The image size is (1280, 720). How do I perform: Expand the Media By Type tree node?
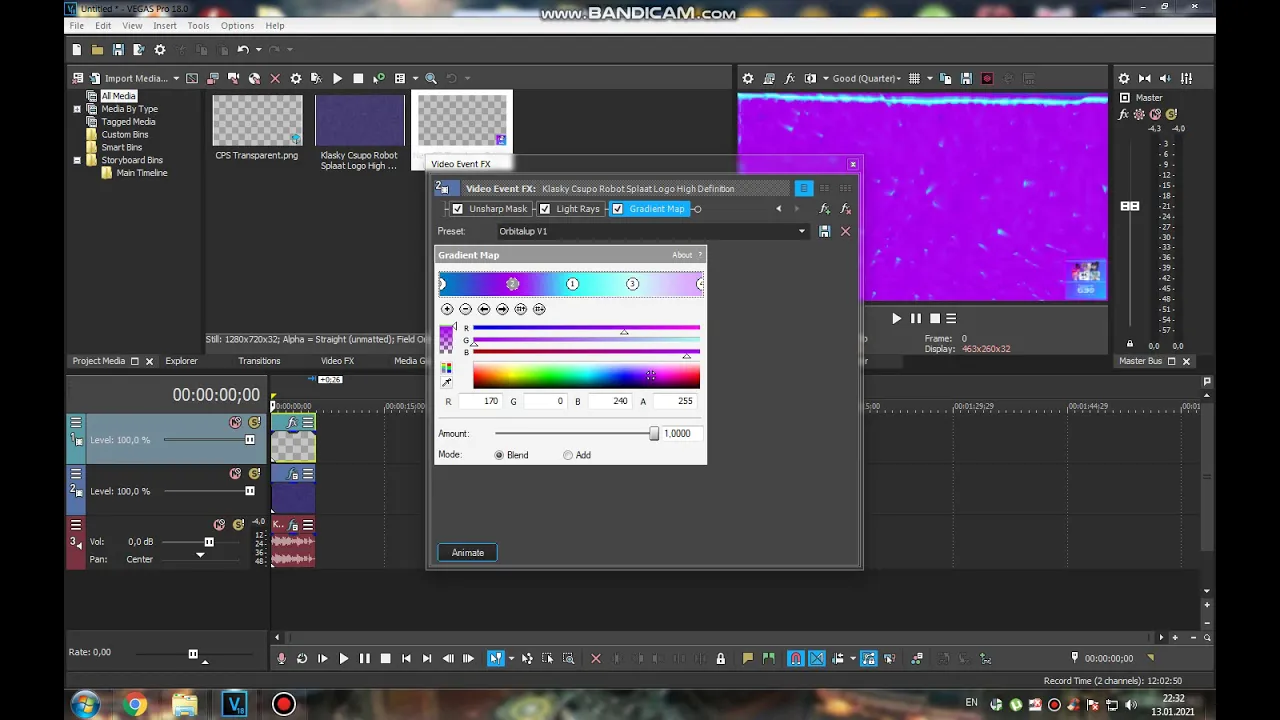77,109
